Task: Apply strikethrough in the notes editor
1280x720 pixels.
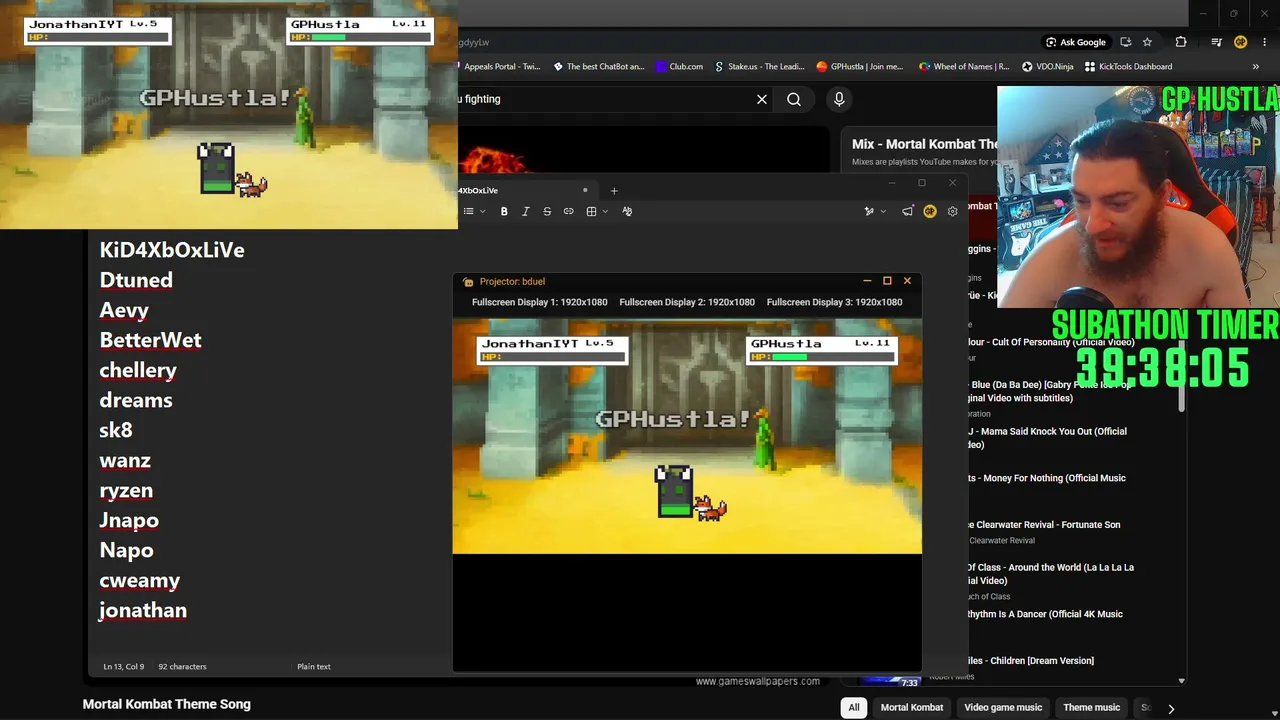Action: coord(547,211)
